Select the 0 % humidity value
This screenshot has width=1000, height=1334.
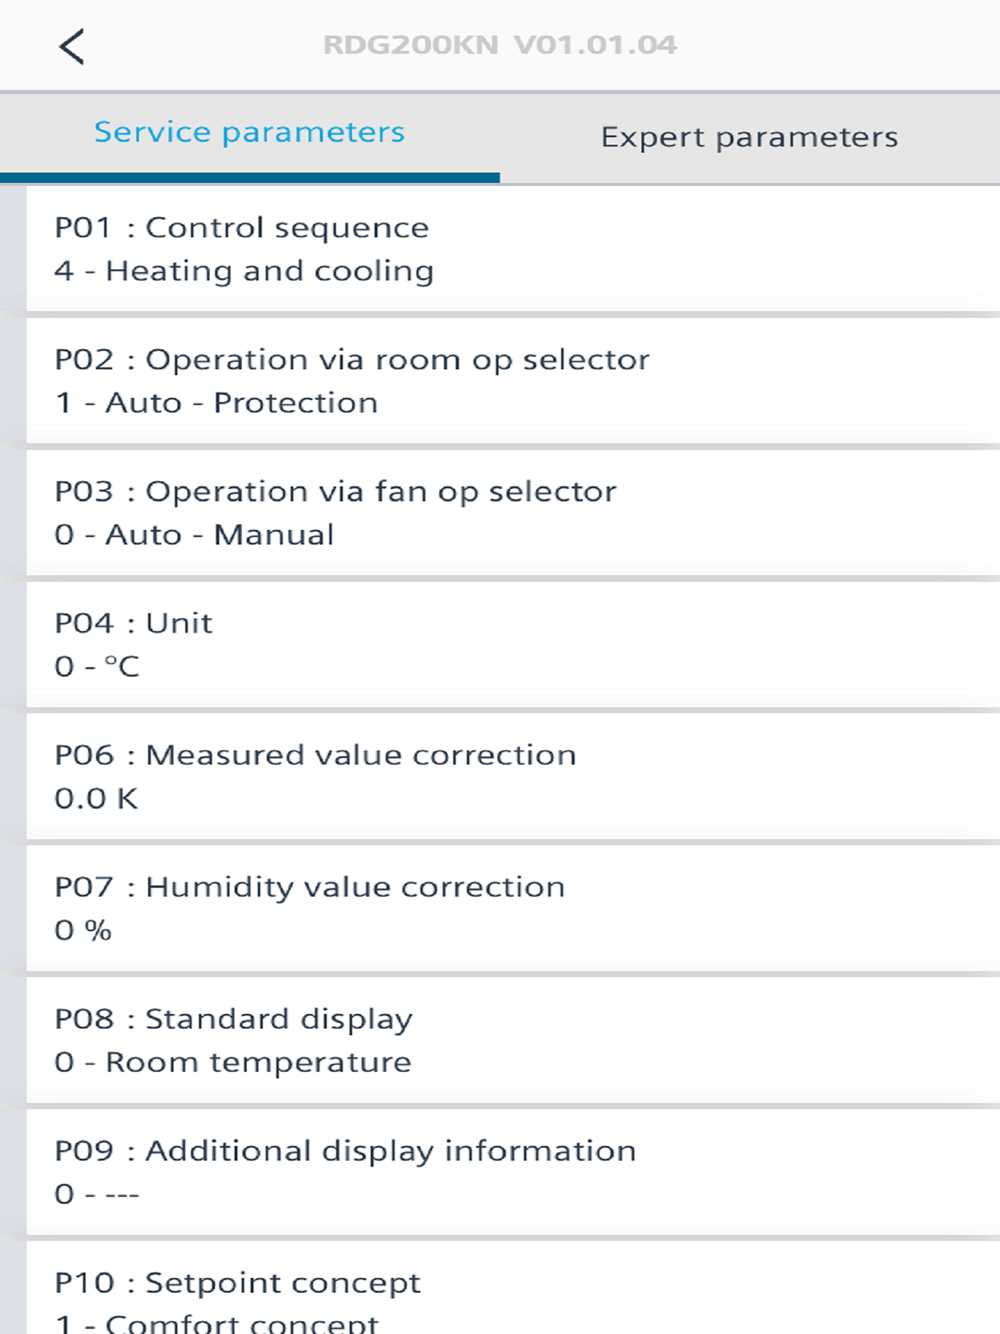(83, 931)
